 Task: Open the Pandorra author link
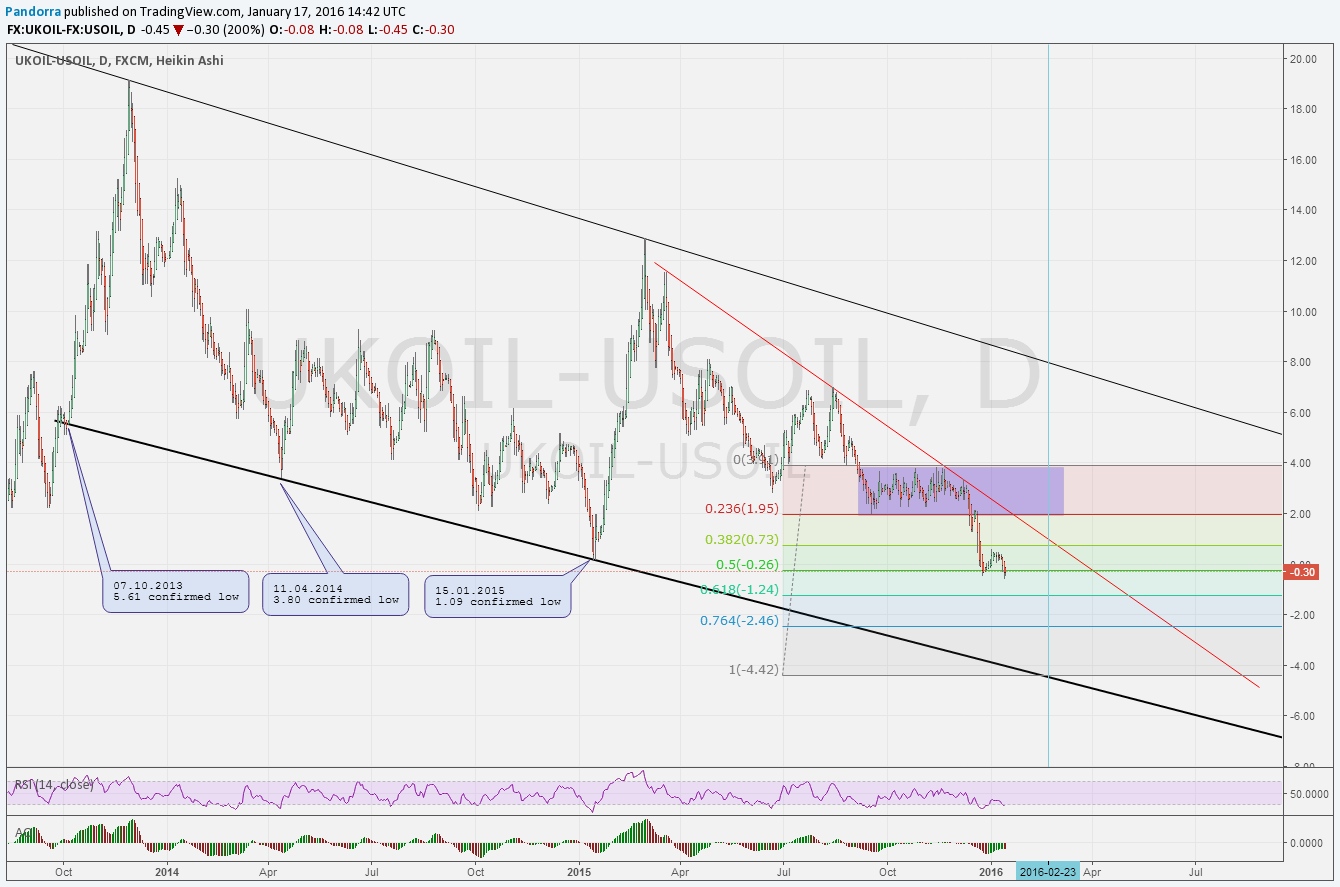point(32,11)
